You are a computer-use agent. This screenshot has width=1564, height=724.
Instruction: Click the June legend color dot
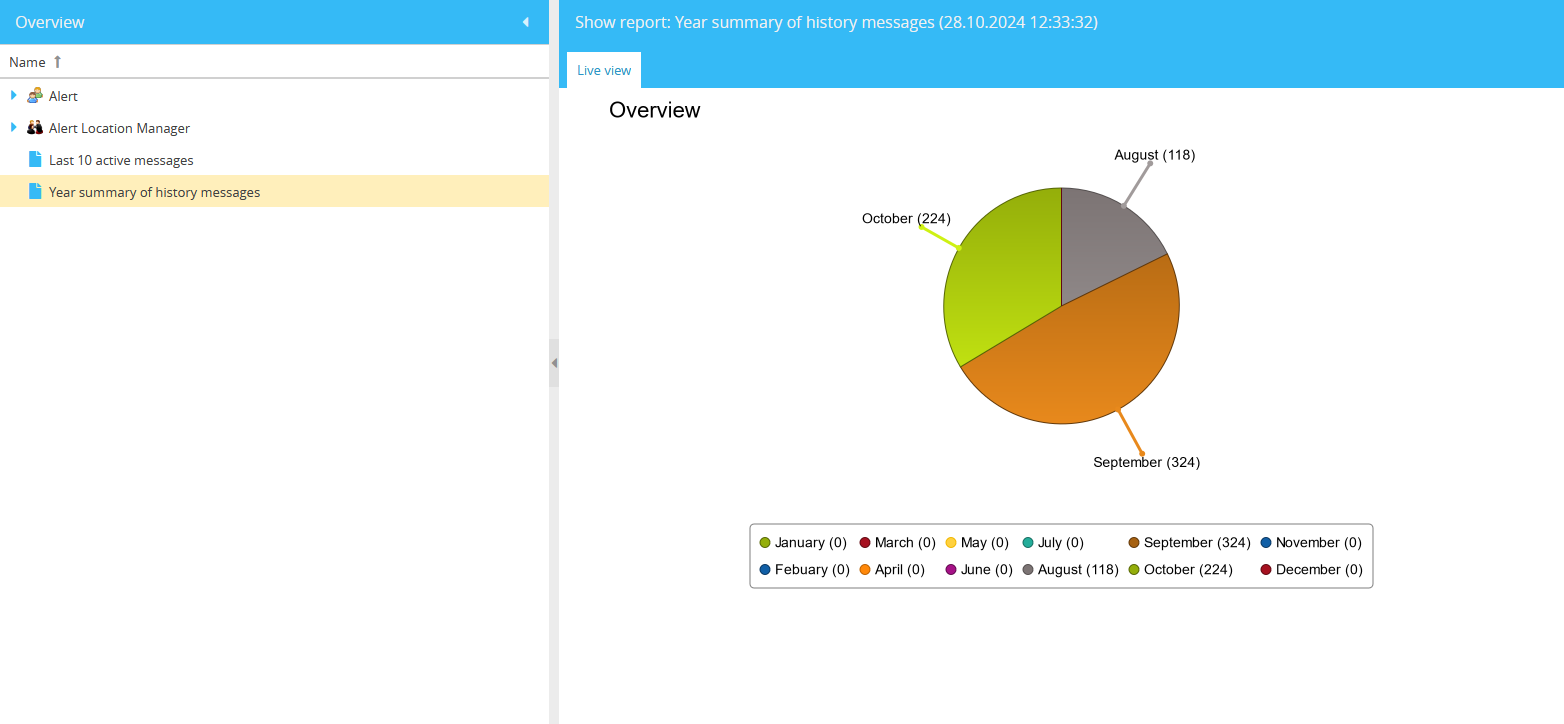[x=951, y=570]
